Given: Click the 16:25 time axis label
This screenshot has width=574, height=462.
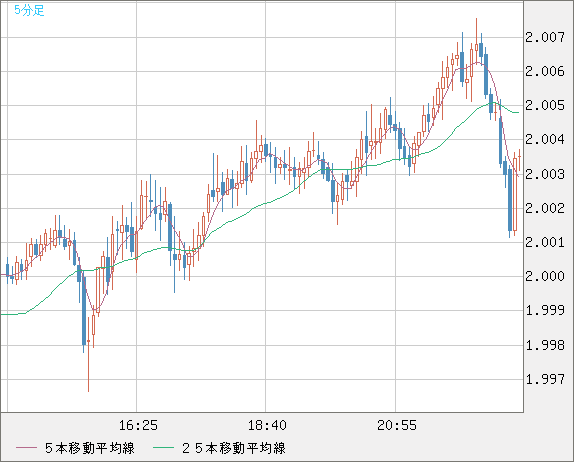Looking at the screenshot, I should pyautogui.click(x=138, y=425).
